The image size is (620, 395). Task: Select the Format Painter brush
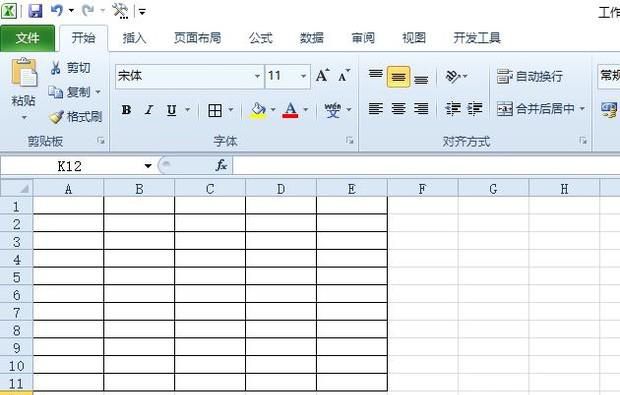pyautogui.click(x=76, y=116)
